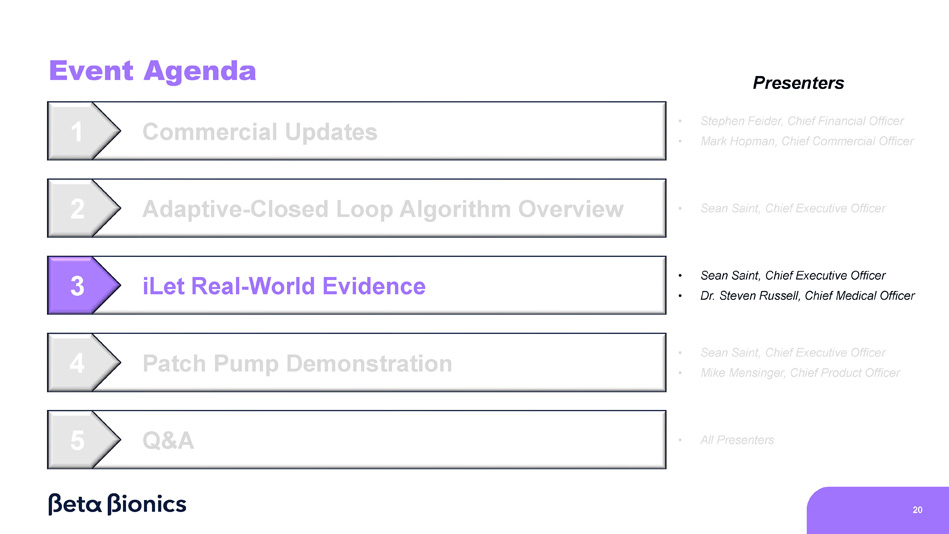The height and width of the screenshot is (534, 949).
Task: Select the highlighted purple number 3 chevron
Action: (x=78, y=286)
